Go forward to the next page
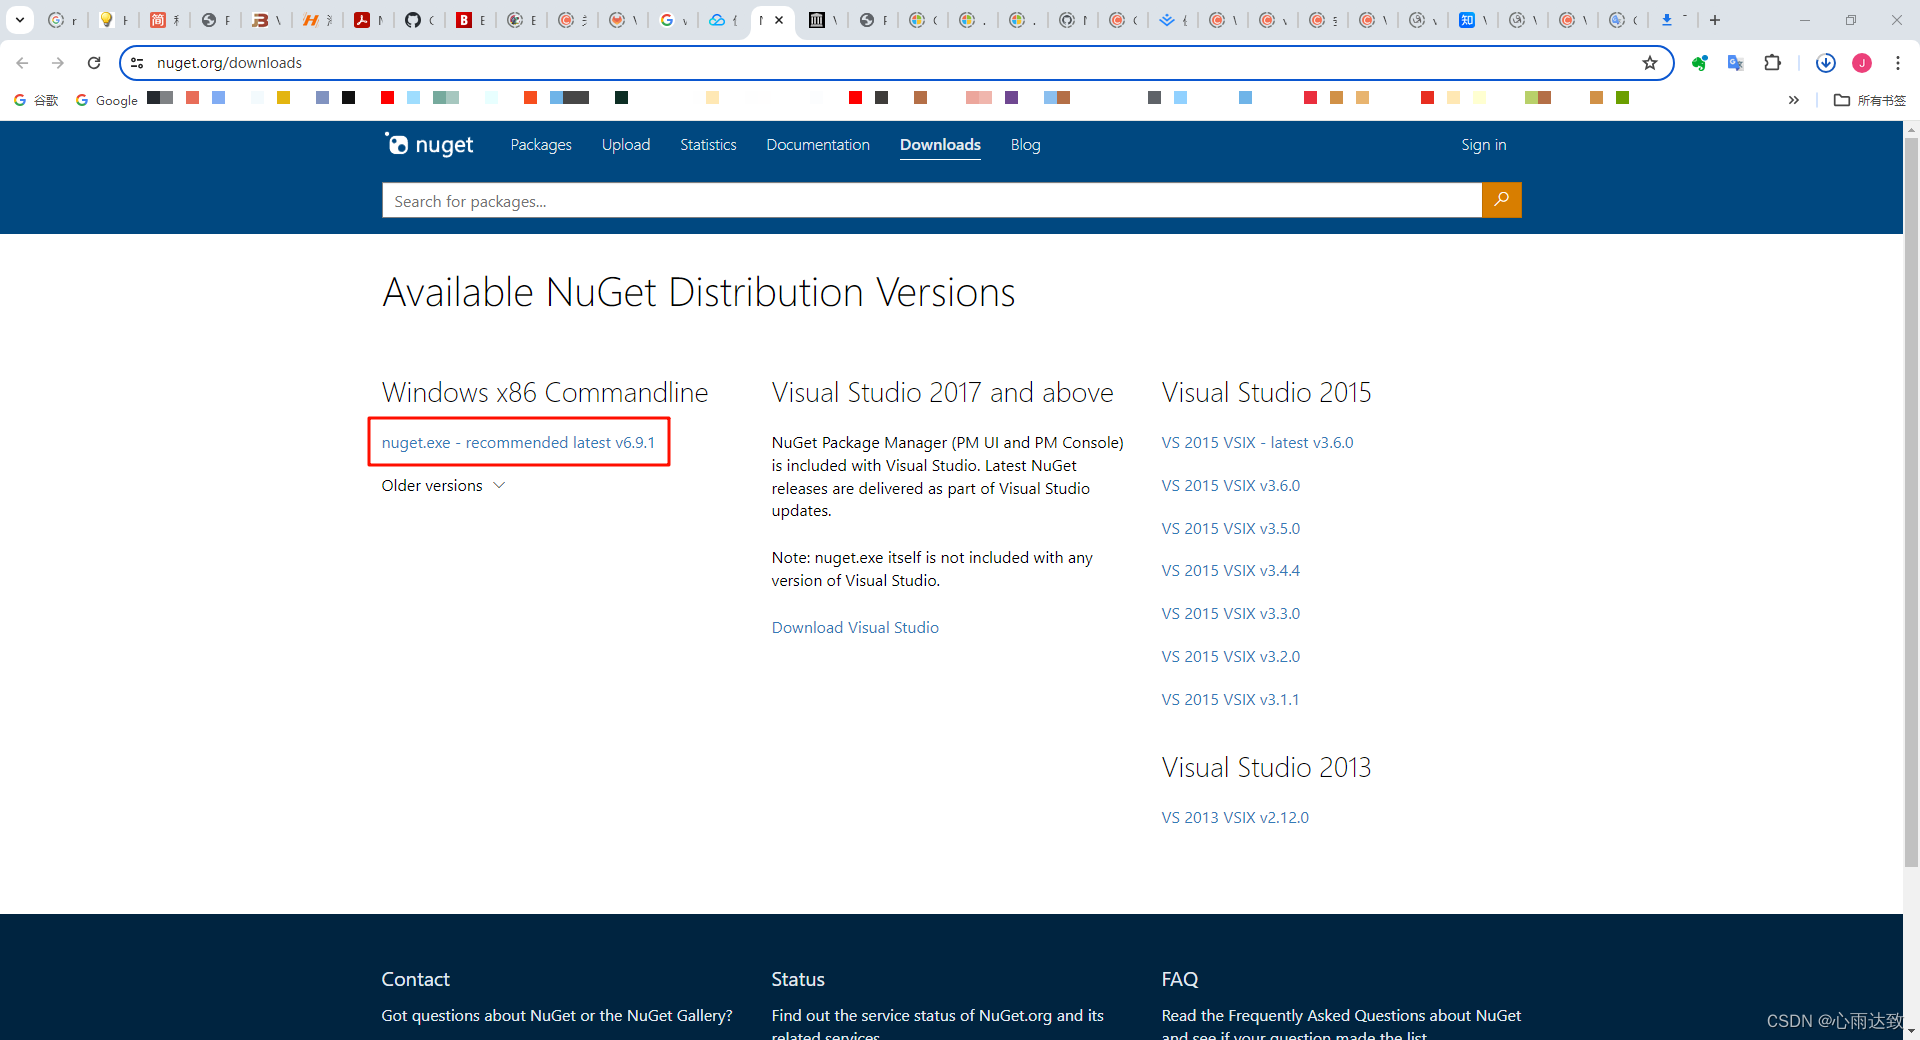Viewport: 1920px width, 1040px height. pos(58,63)
